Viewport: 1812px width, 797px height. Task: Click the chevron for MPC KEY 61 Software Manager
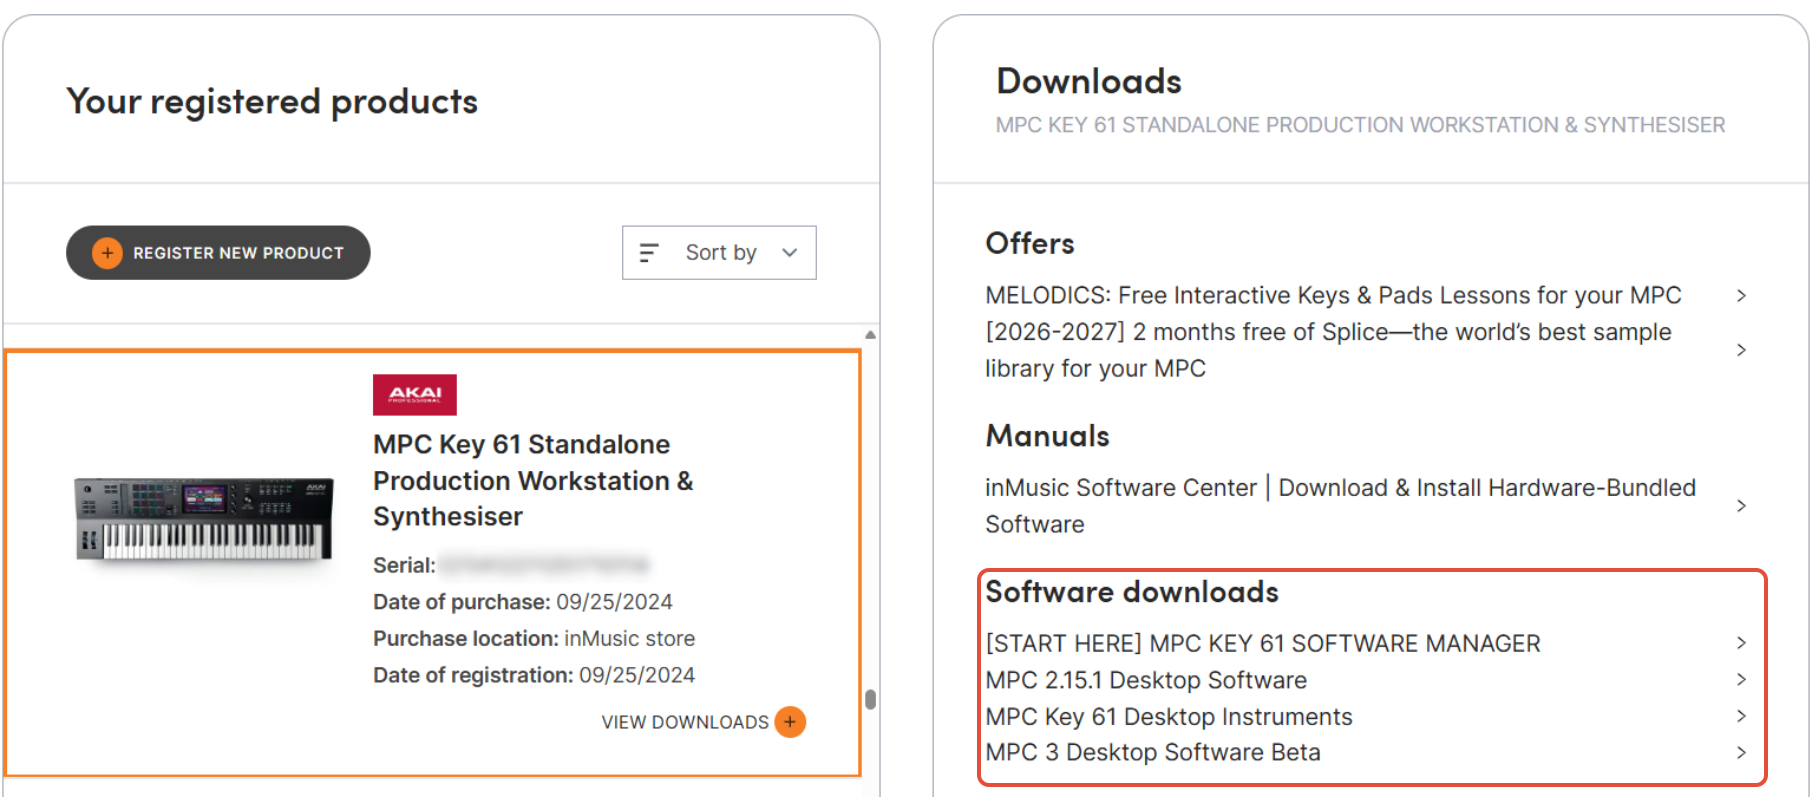(1741, 643)
